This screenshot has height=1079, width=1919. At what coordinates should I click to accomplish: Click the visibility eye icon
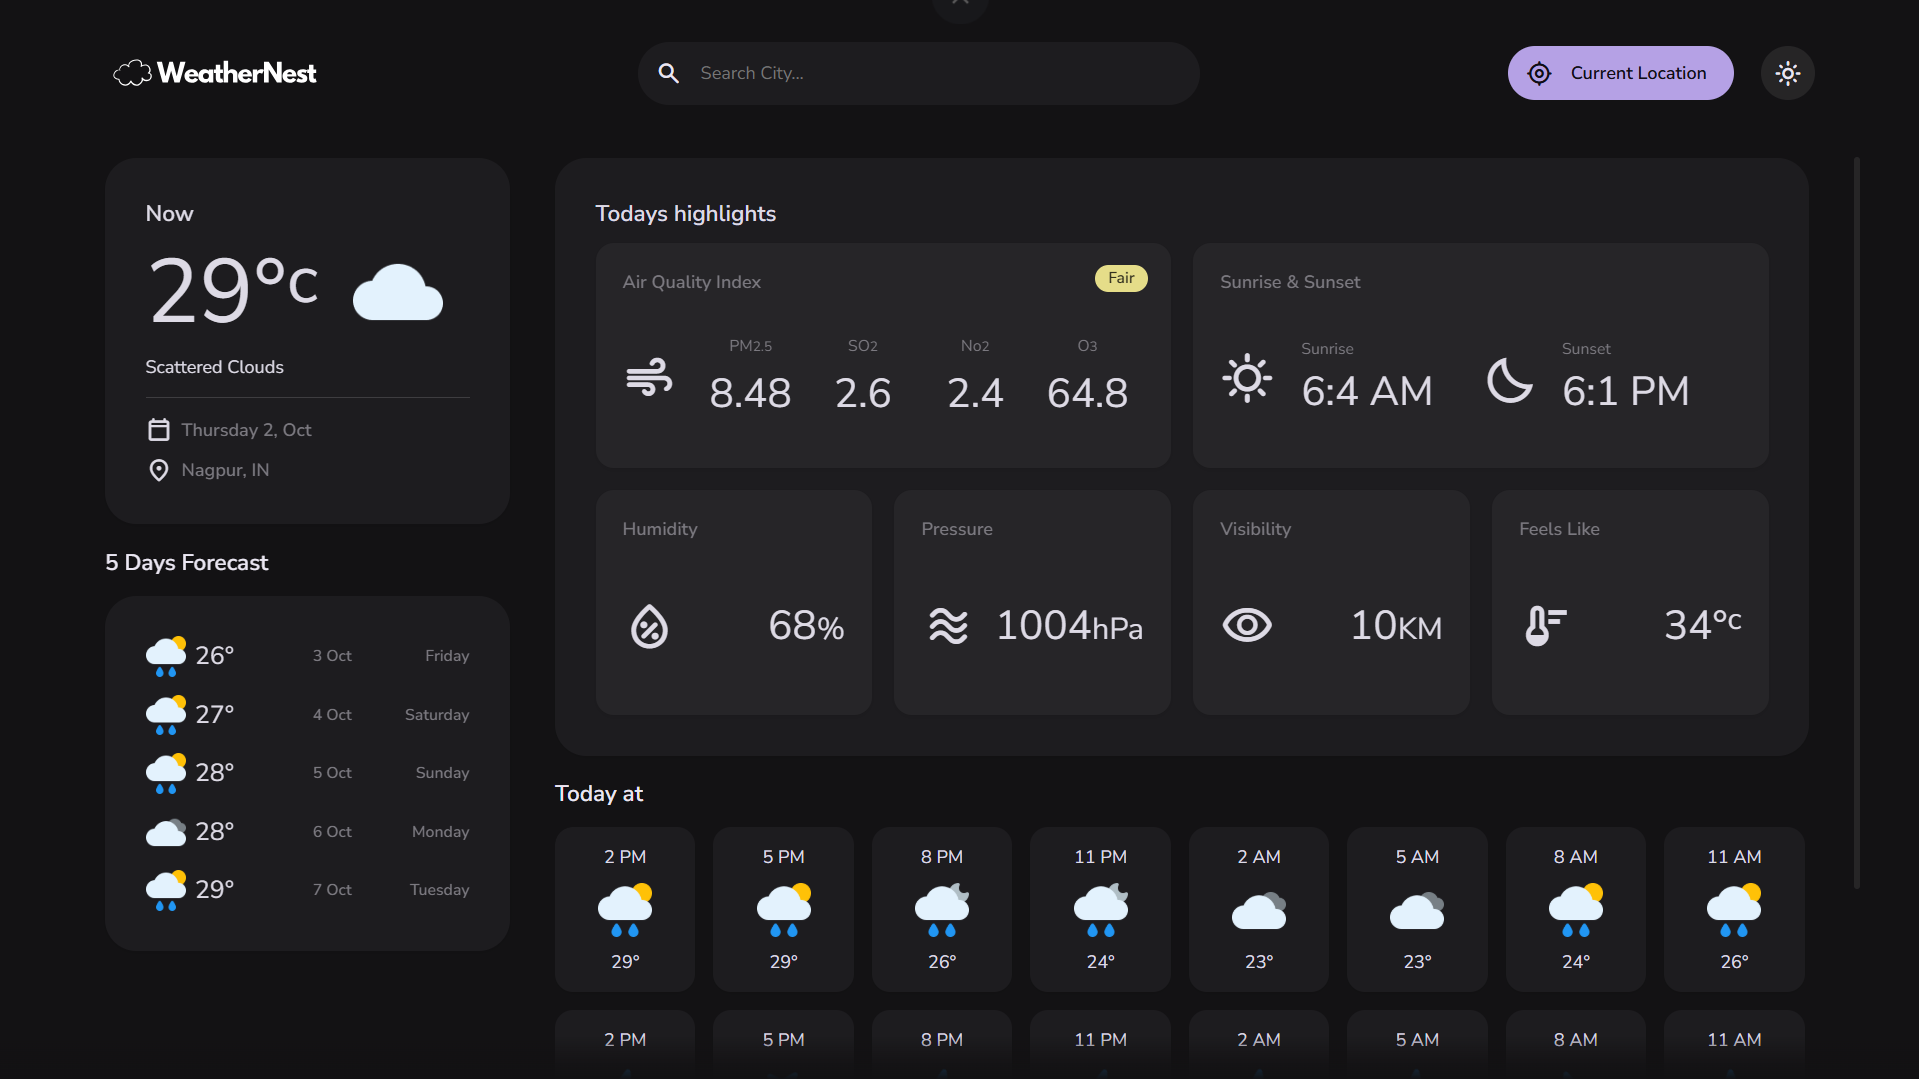(1247, 626)
